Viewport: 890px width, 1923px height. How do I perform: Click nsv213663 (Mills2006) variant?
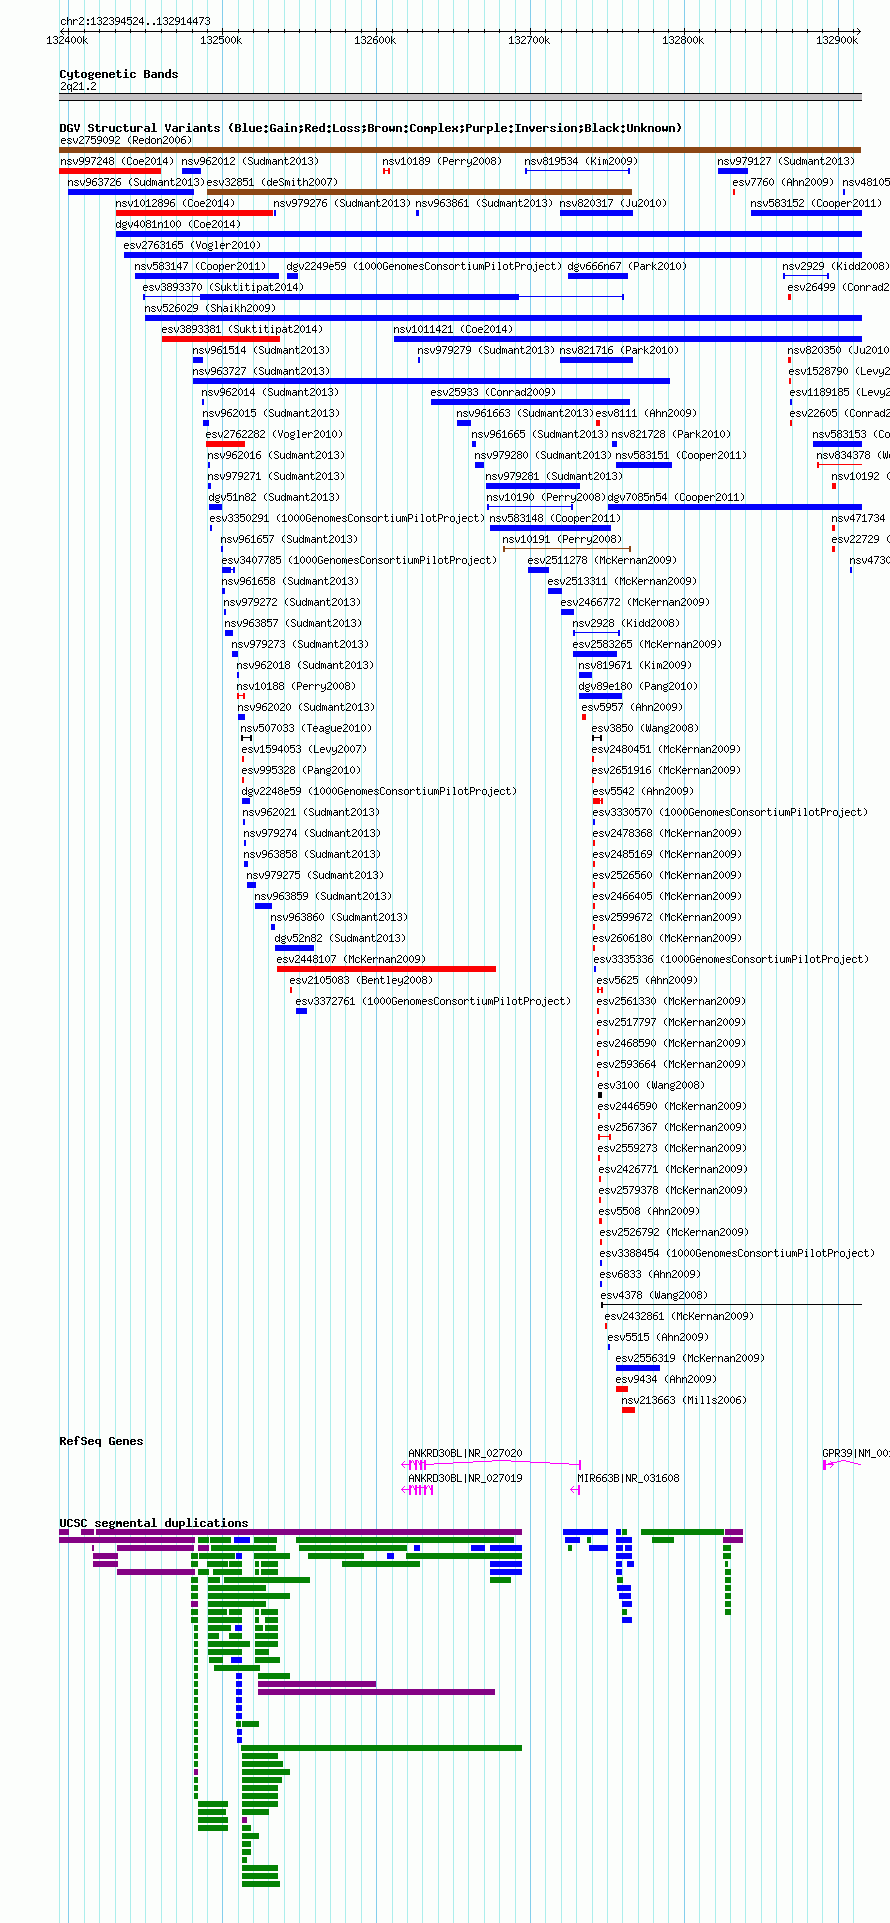pyautogui.click(x=628, y=1410)
